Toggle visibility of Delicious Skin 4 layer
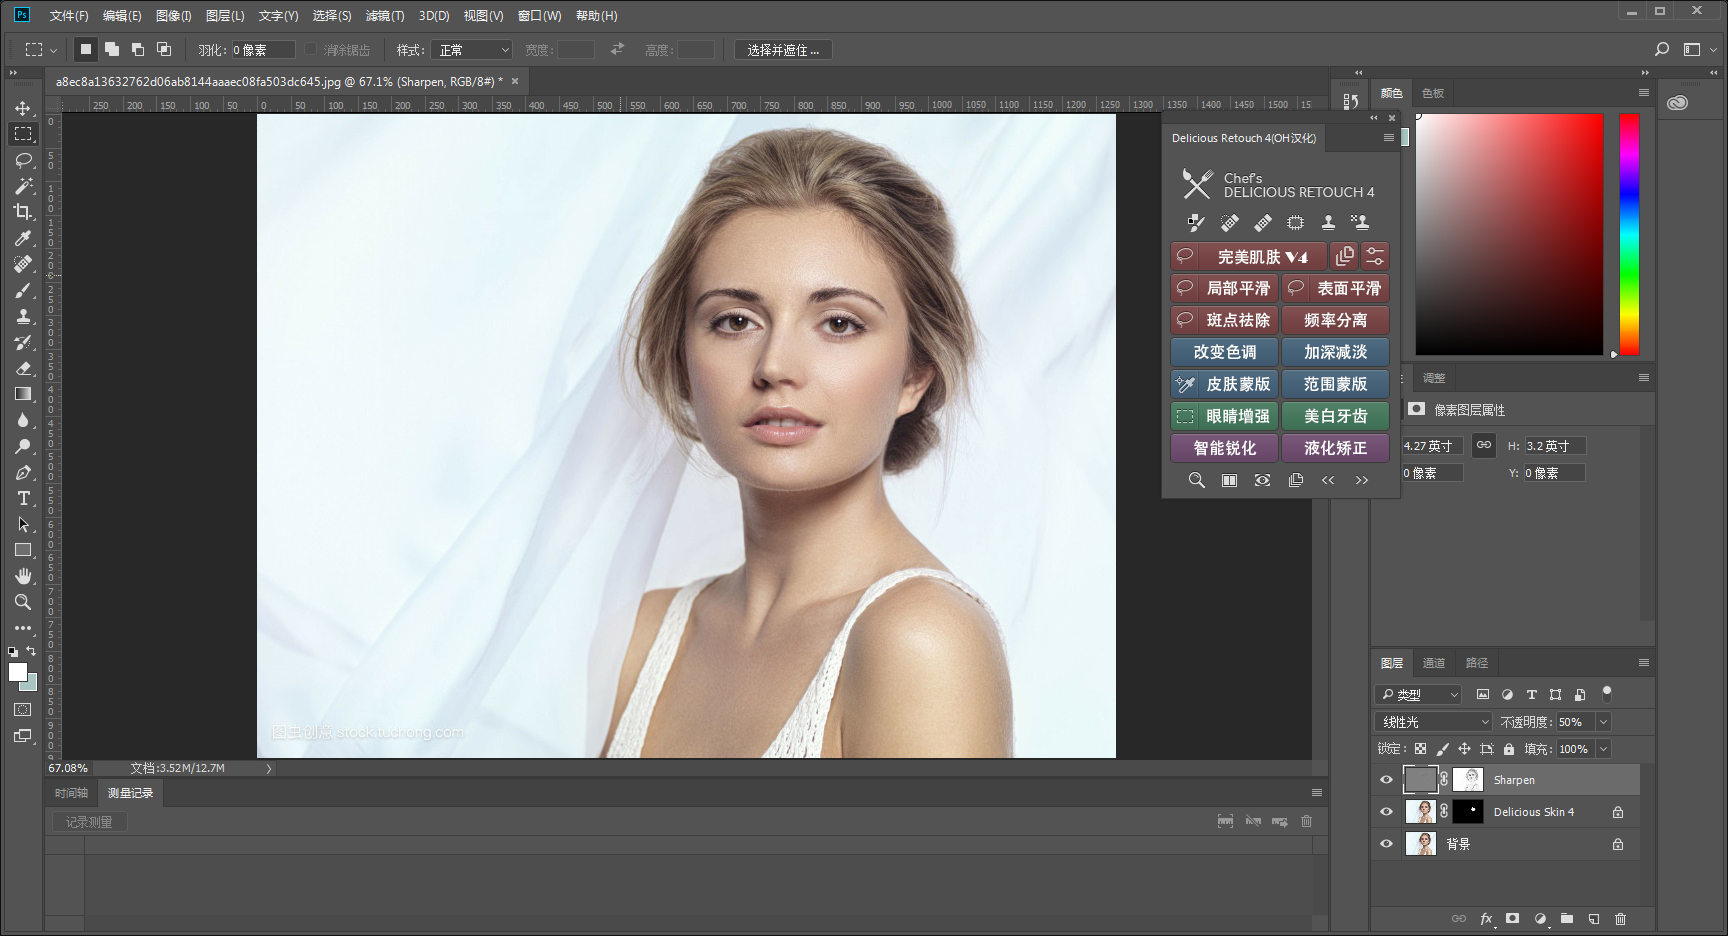Screen dimensions: 1728x936 pyautogui.click(x=1386, y=811)
